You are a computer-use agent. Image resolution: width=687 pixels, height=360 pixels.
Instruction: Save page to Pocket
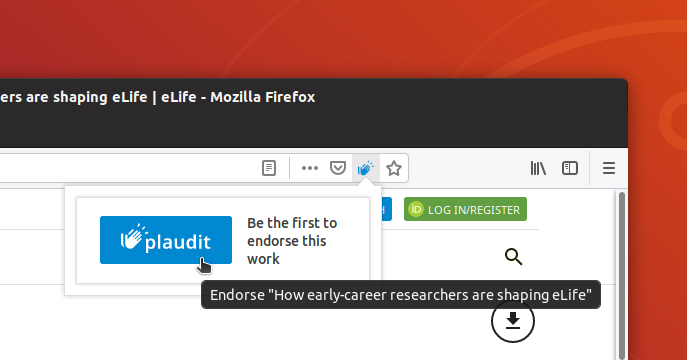(338, 168)
